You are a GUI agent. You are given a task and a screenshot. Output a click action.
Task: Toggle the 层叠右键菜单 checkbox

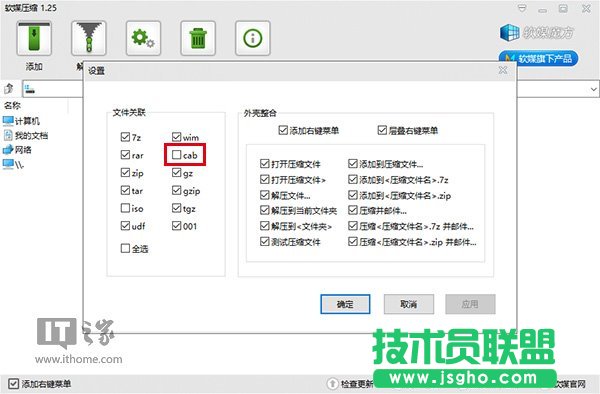pos(382,130)
